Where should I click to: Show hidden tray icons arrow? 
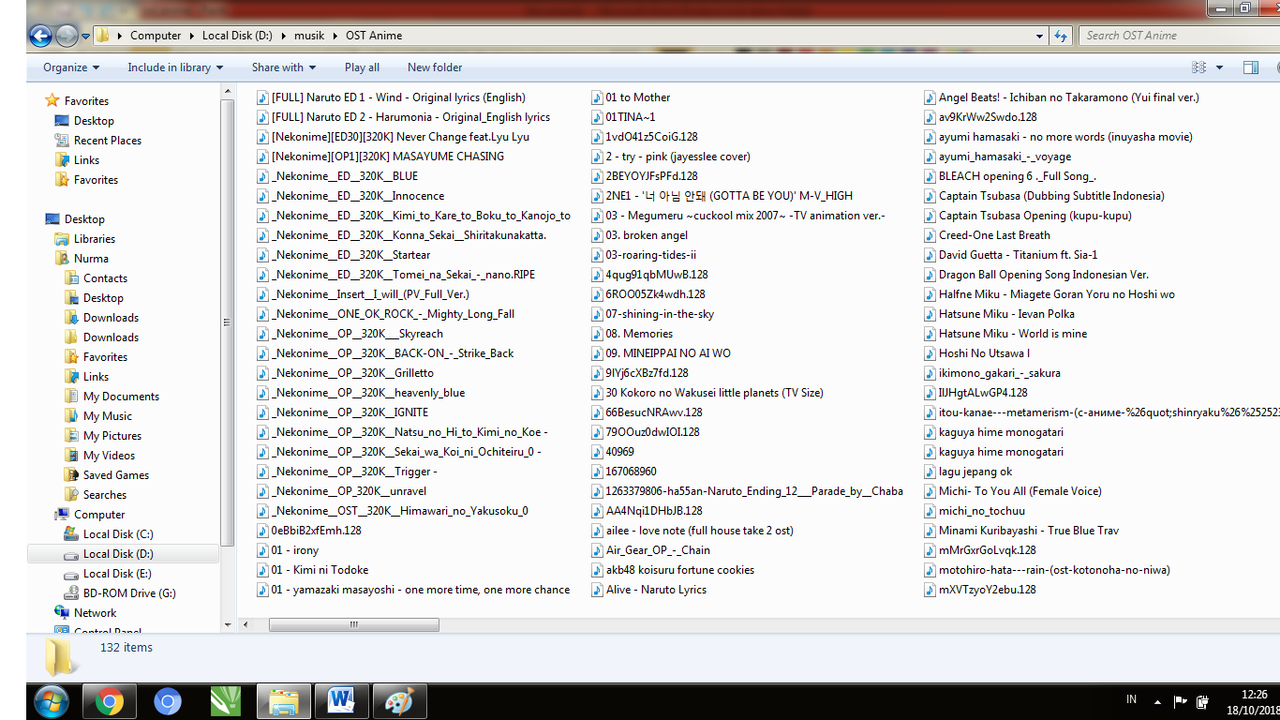point(1158,701)
